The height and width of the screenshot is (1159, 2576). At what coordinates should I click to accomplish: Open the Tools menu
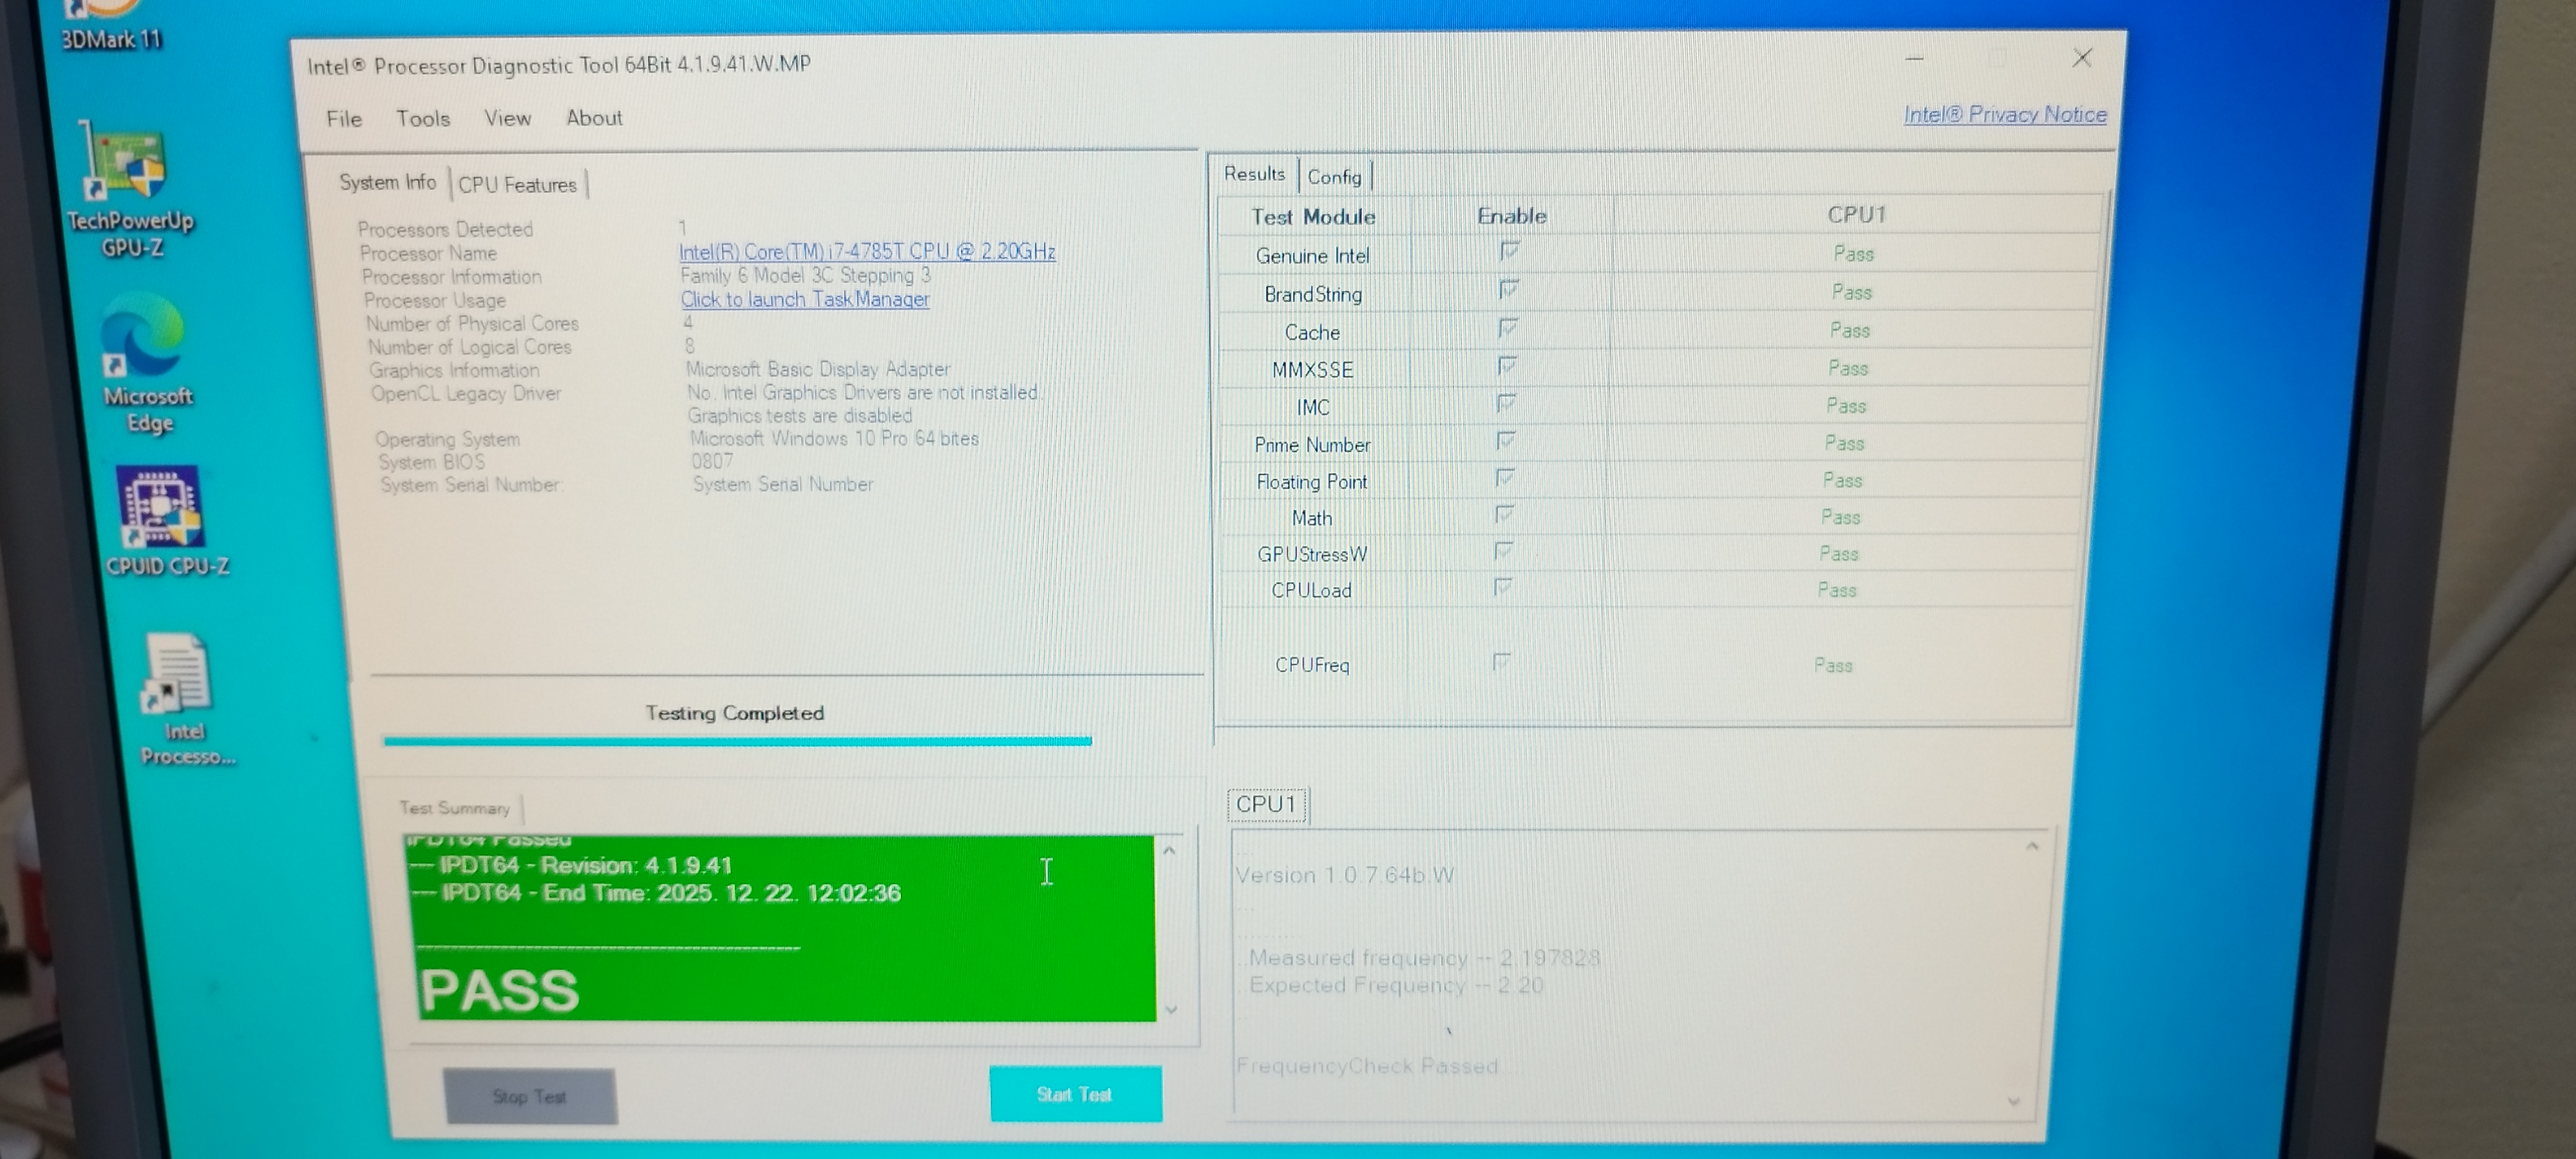click(423, 119)
